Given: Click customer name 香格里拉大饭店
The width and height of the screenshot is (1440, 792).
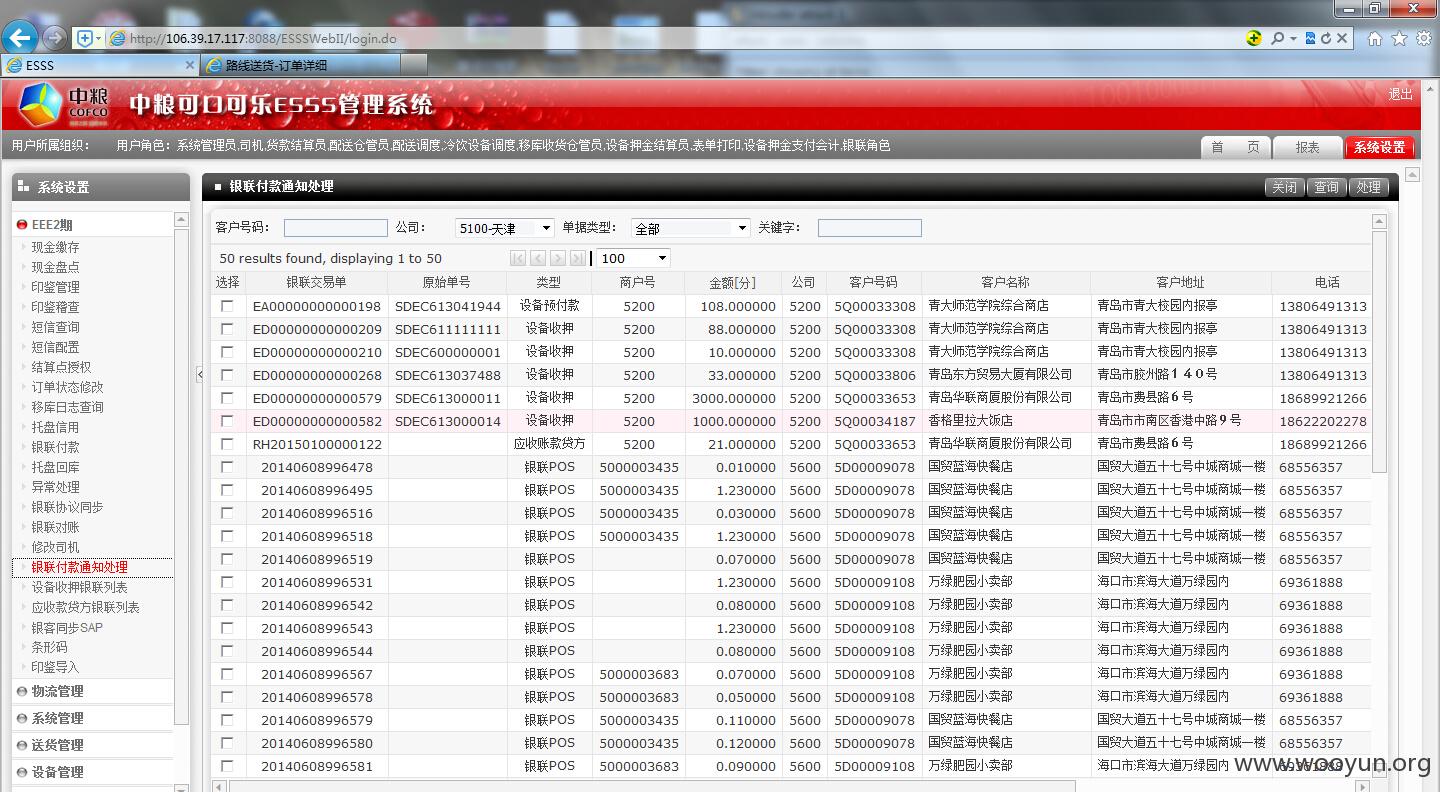Looking at the screenshot, I should 970,421.
